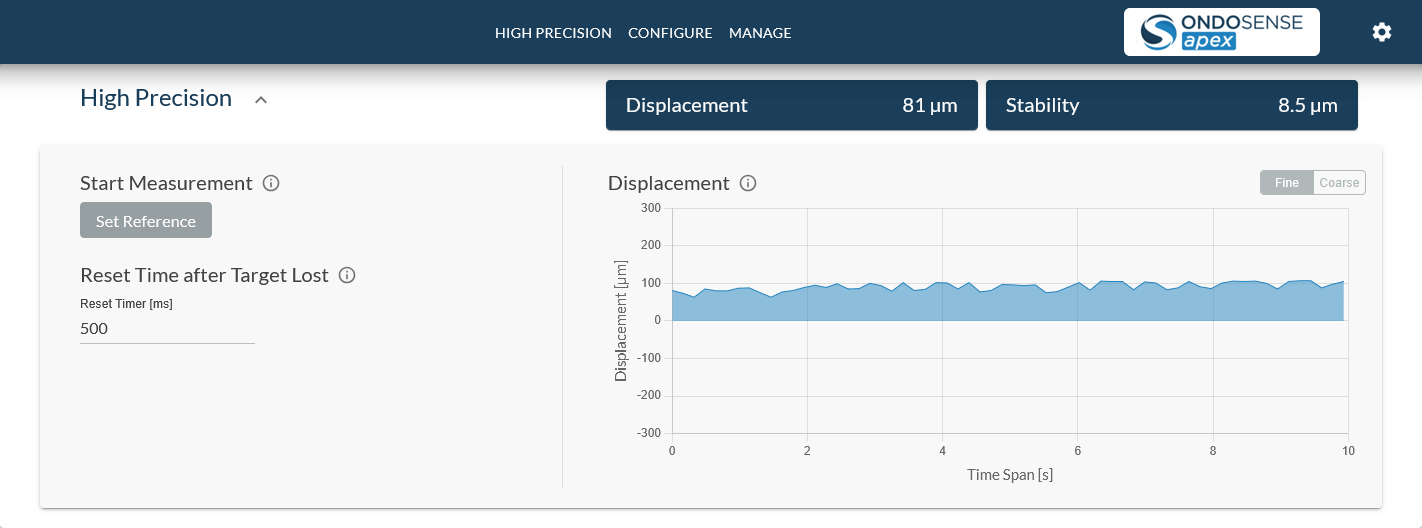Screen dimensions: 1422x528
Task: Open the Displacement chart info icon
Action: pyautogui.click(x=748, y=183)
